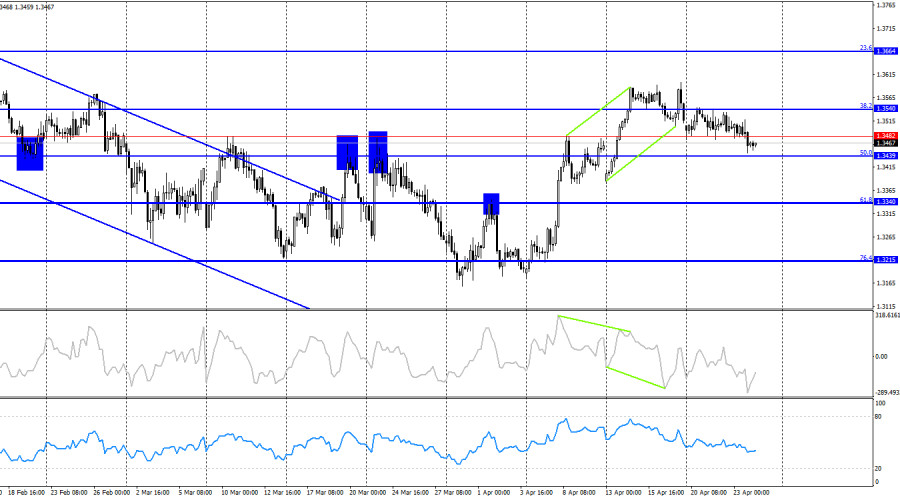The width and height of the screenshot is (900, 500).
Task: Click the 318.6161 indicator scale value
Action: [887, 315]
